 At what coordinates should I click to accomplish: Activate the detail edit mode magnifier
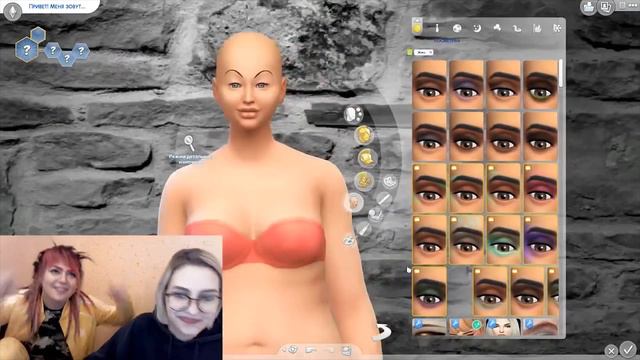(x=189, y=143)
